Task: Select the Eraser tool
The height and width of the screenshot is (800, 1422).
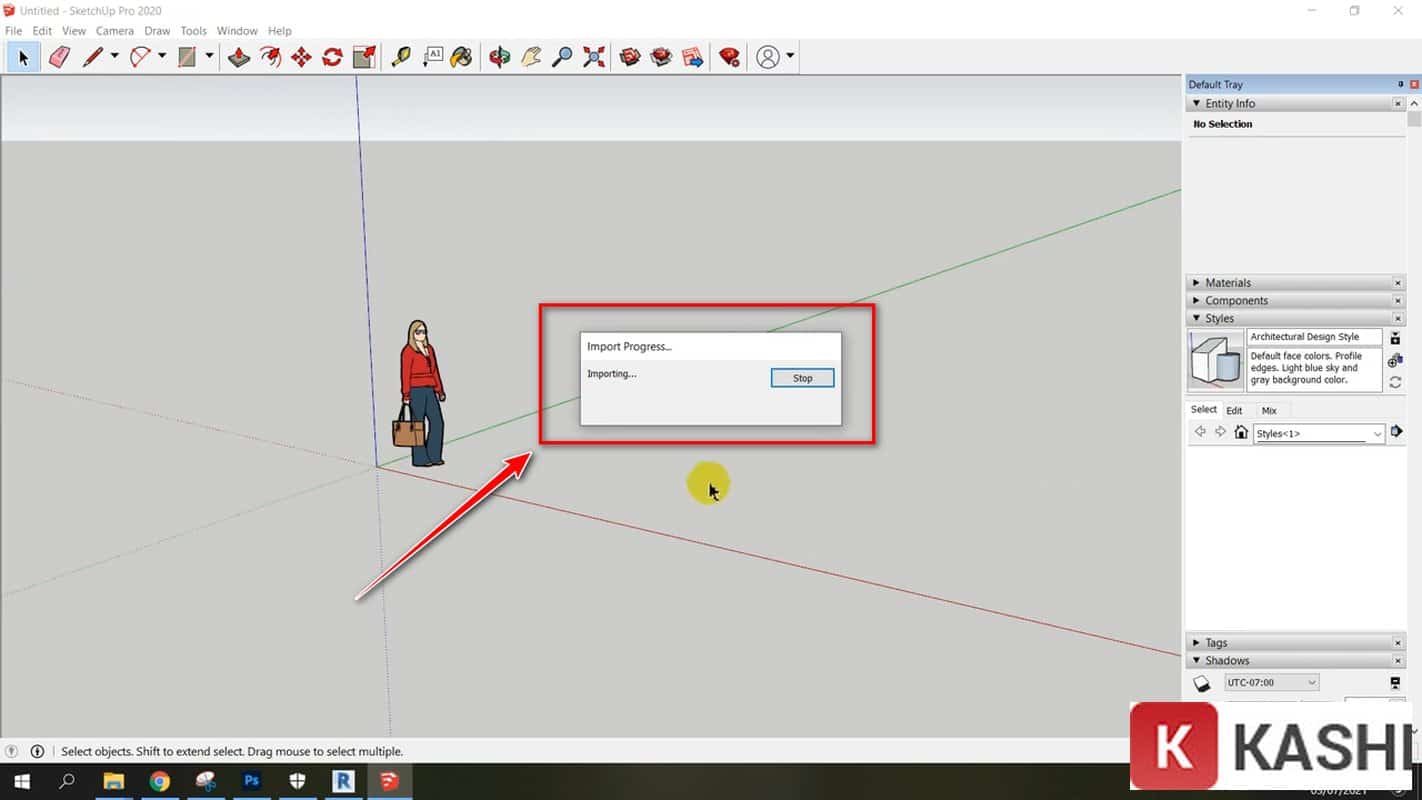Action: click(59, 57)
